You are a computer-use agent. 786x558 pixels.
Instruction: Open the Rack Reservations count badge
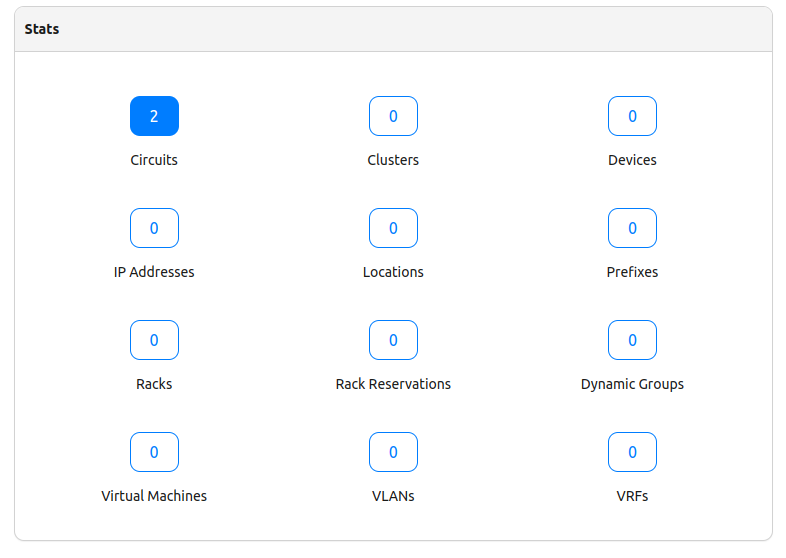click(393, 340)
